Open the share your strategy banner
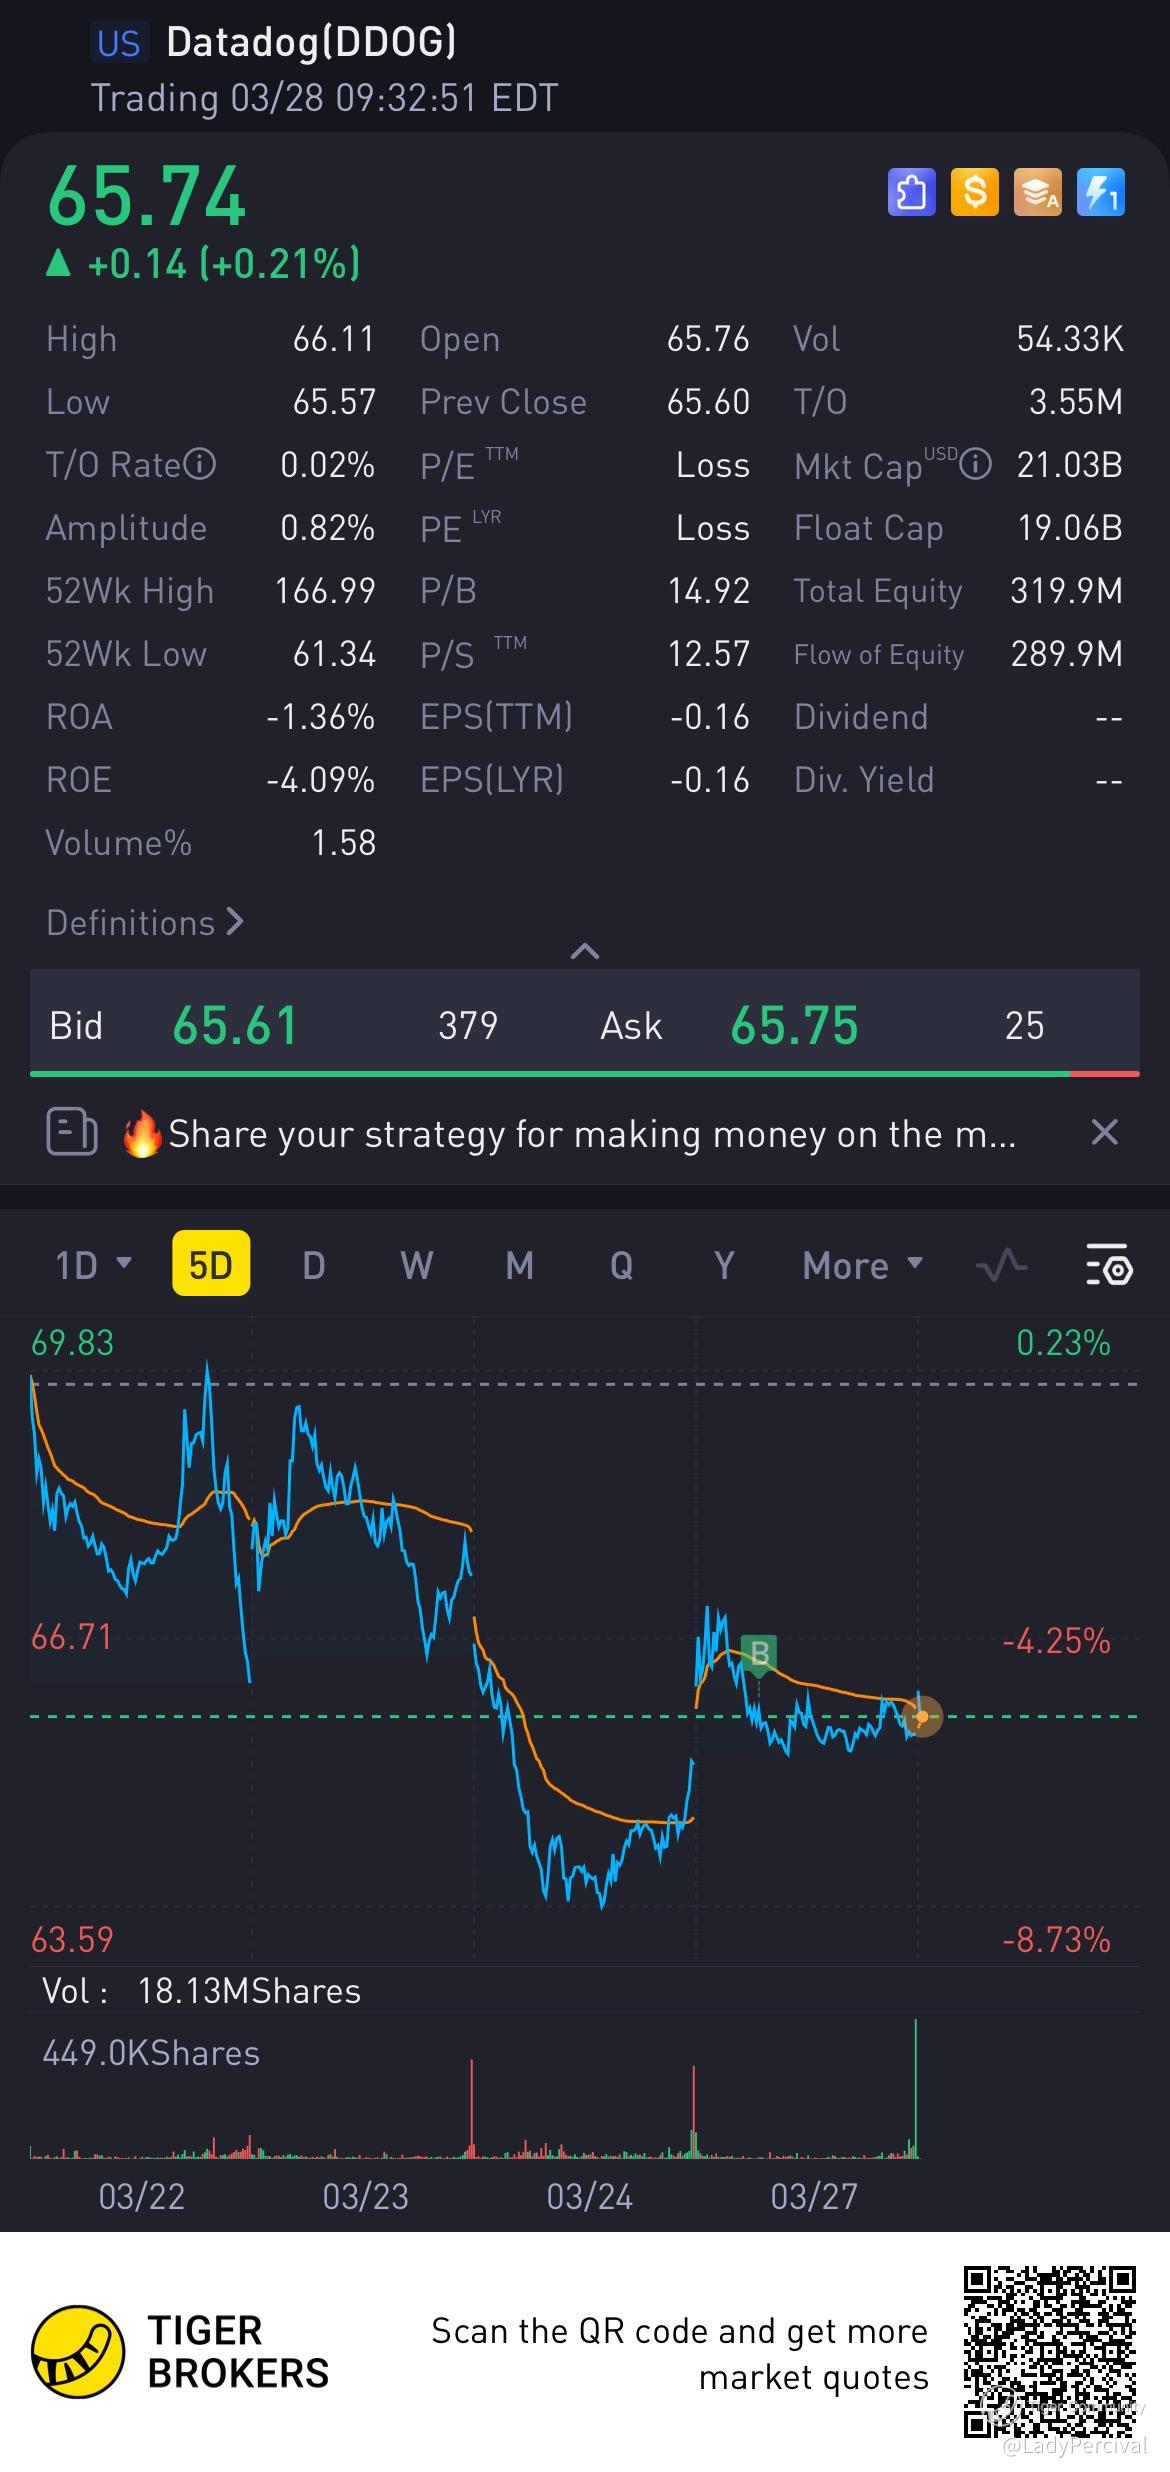Screen dimensions: 1170x2472 (x=590, y=1134)
